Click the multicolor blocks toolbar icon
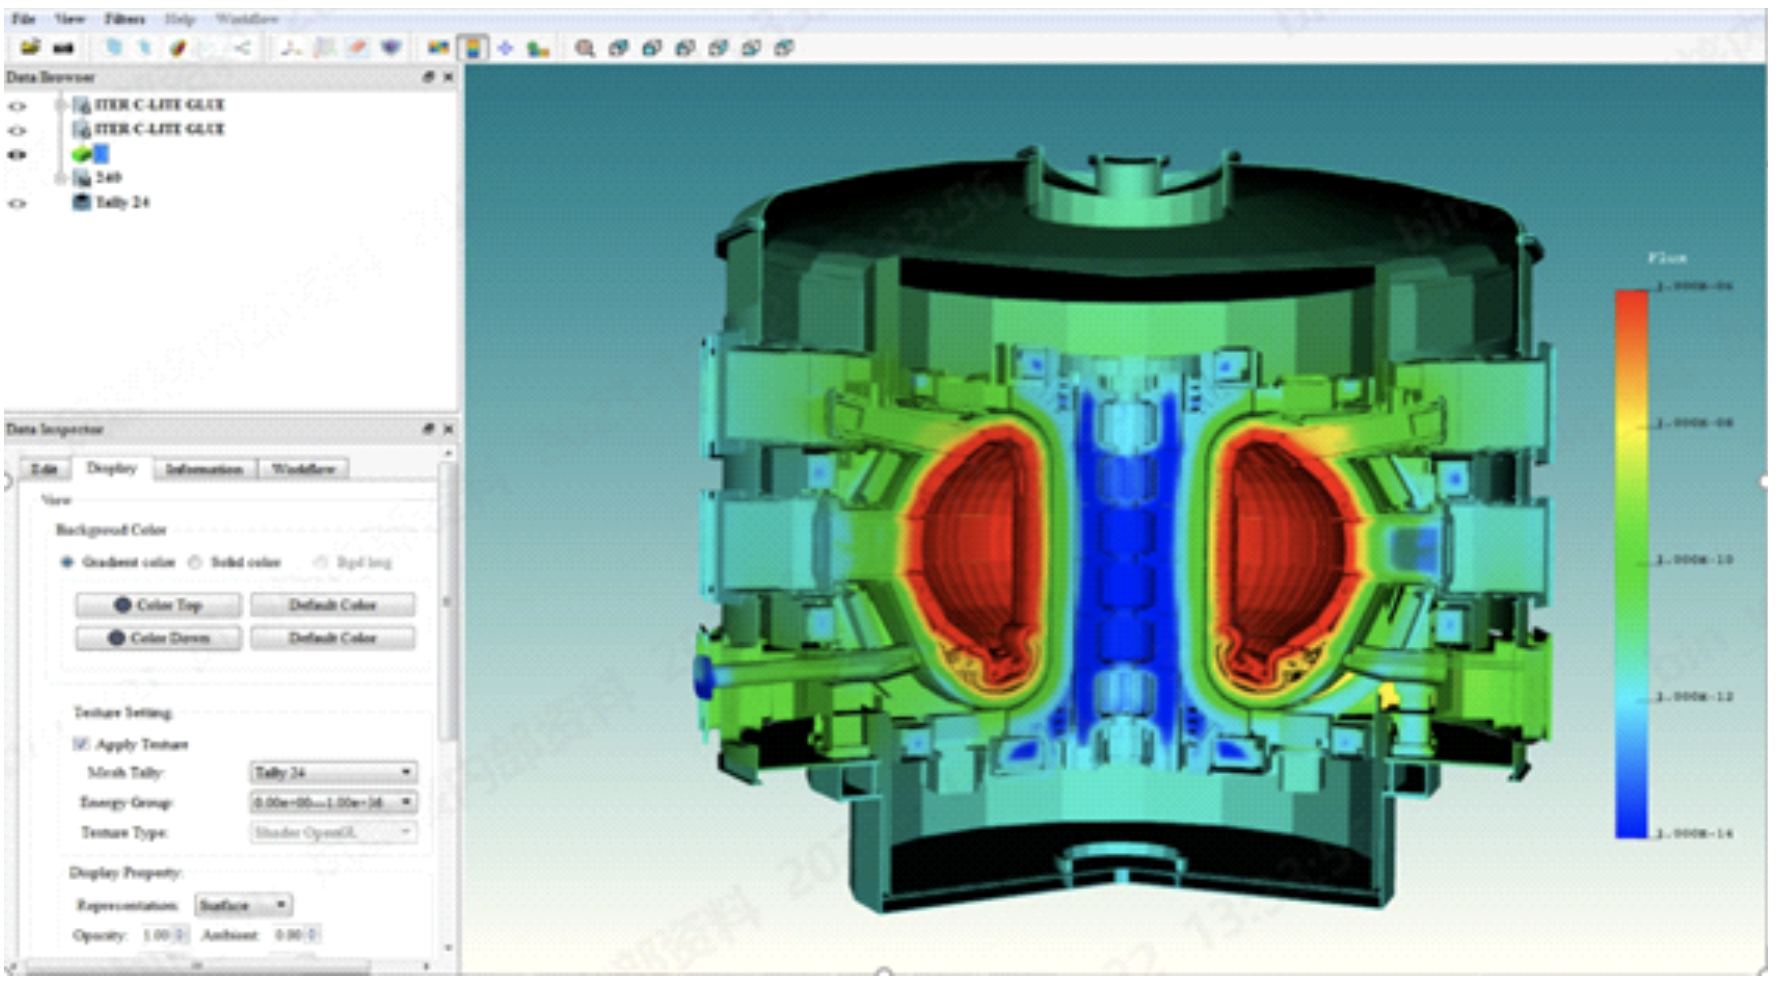 (438, 47)
